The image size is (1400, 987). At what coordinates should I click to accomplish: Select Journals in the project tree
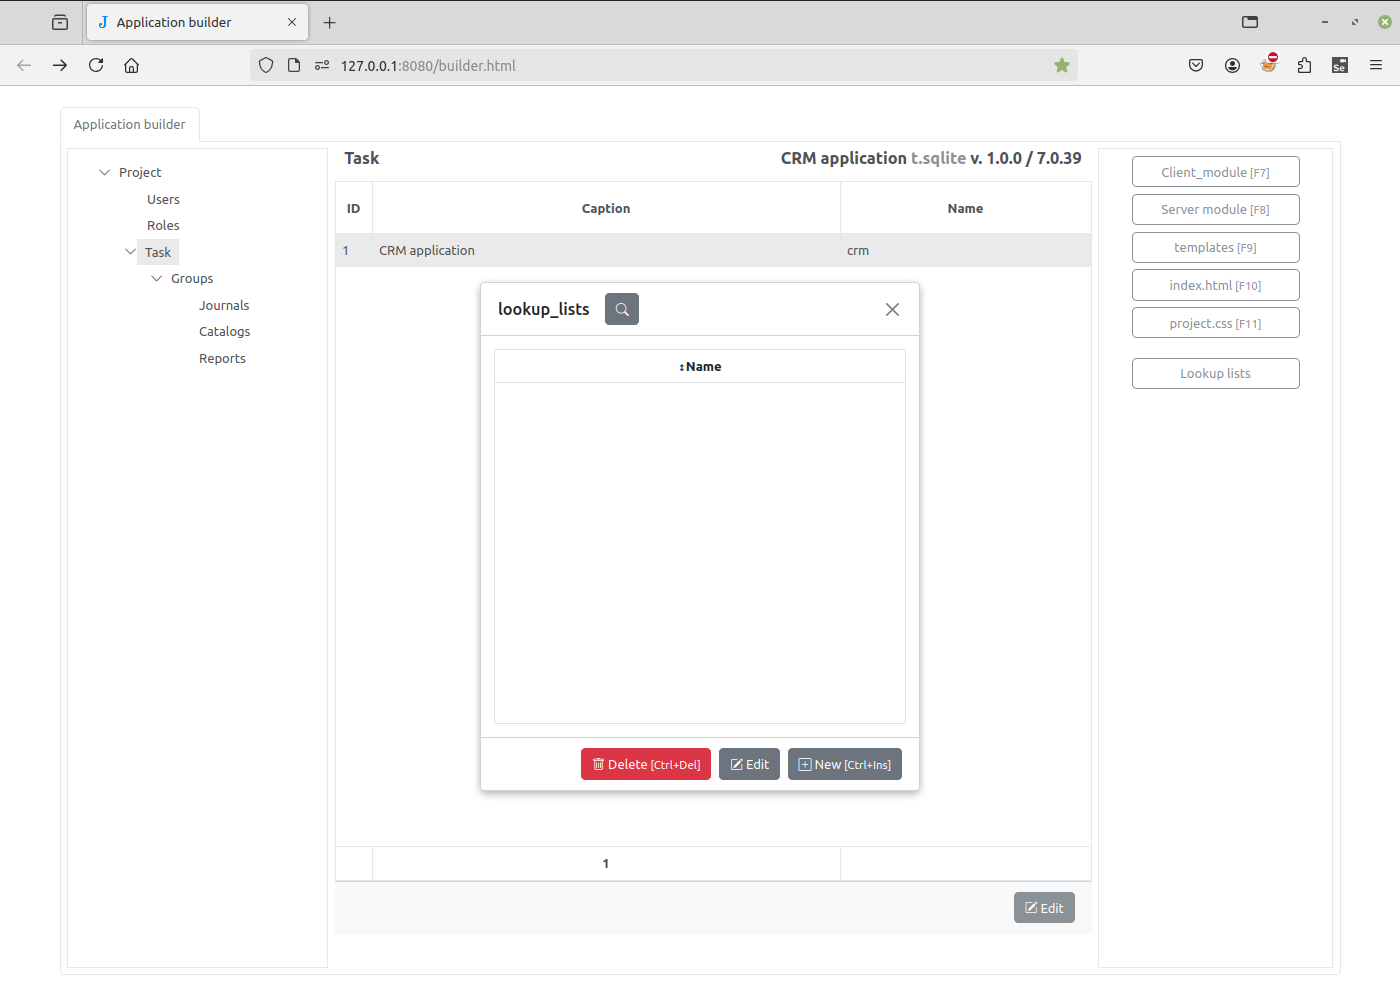point(224,306)
